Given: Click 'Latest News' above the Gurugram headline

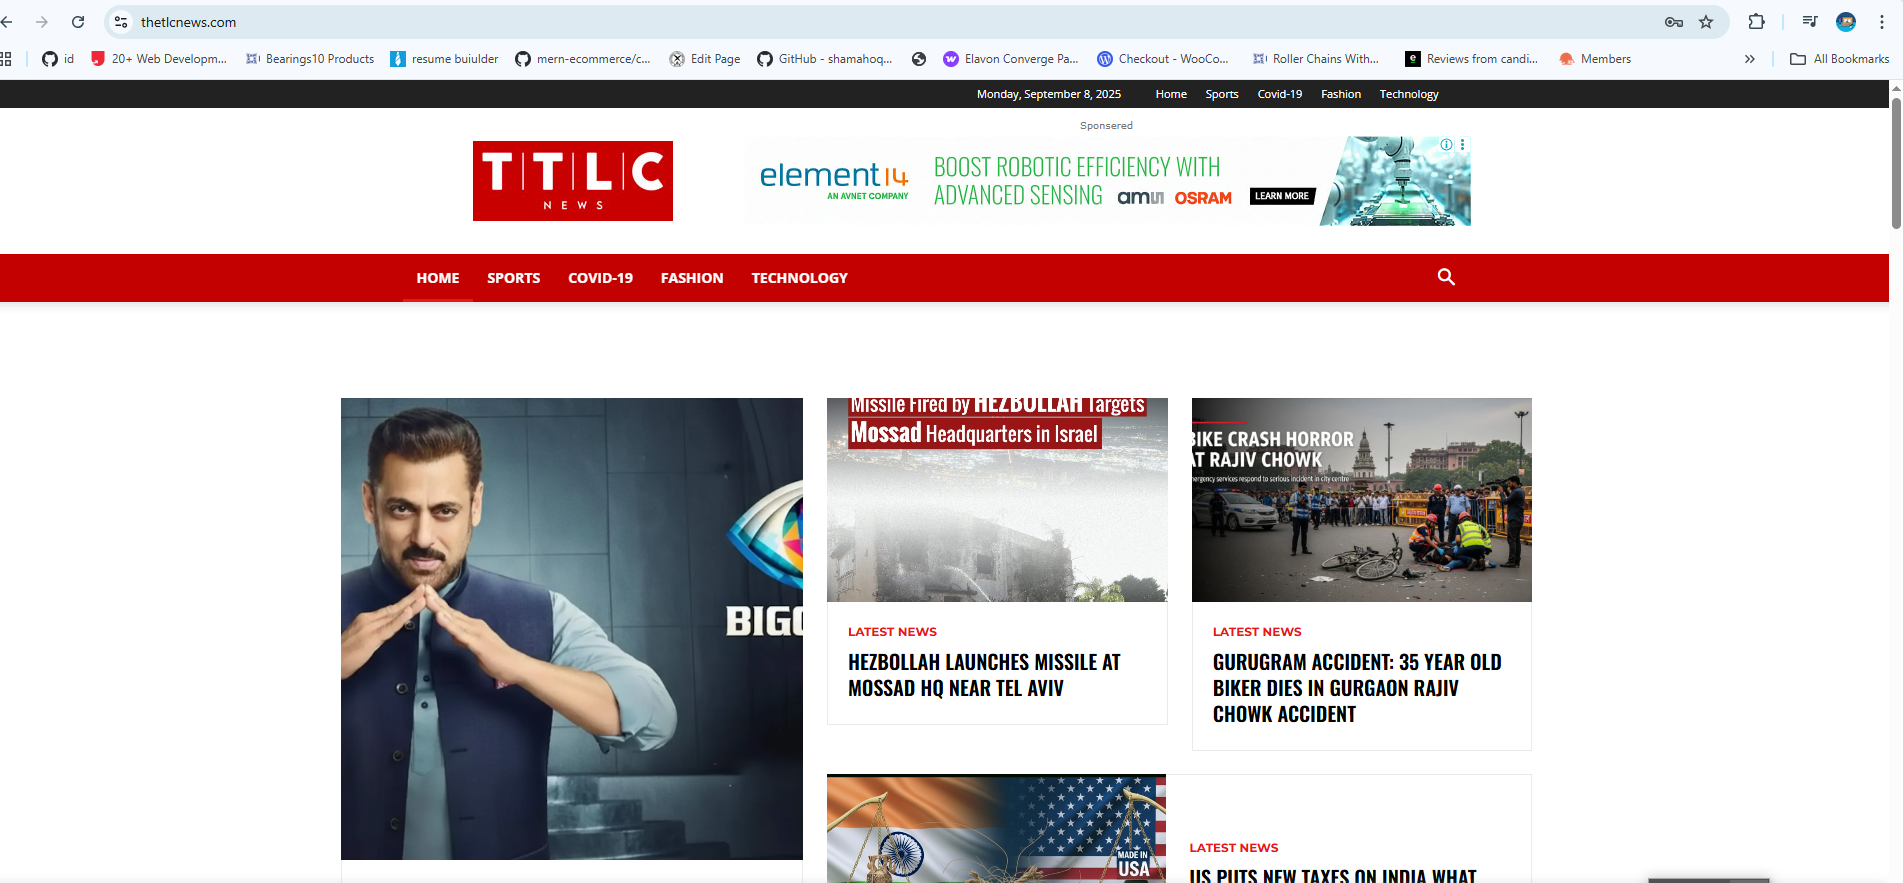Looking at the screenshot, I should pos(1257,632).
